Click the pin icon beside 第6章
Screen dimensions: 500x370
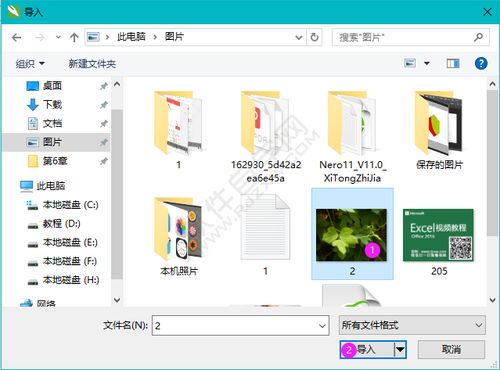coord(104,162)
